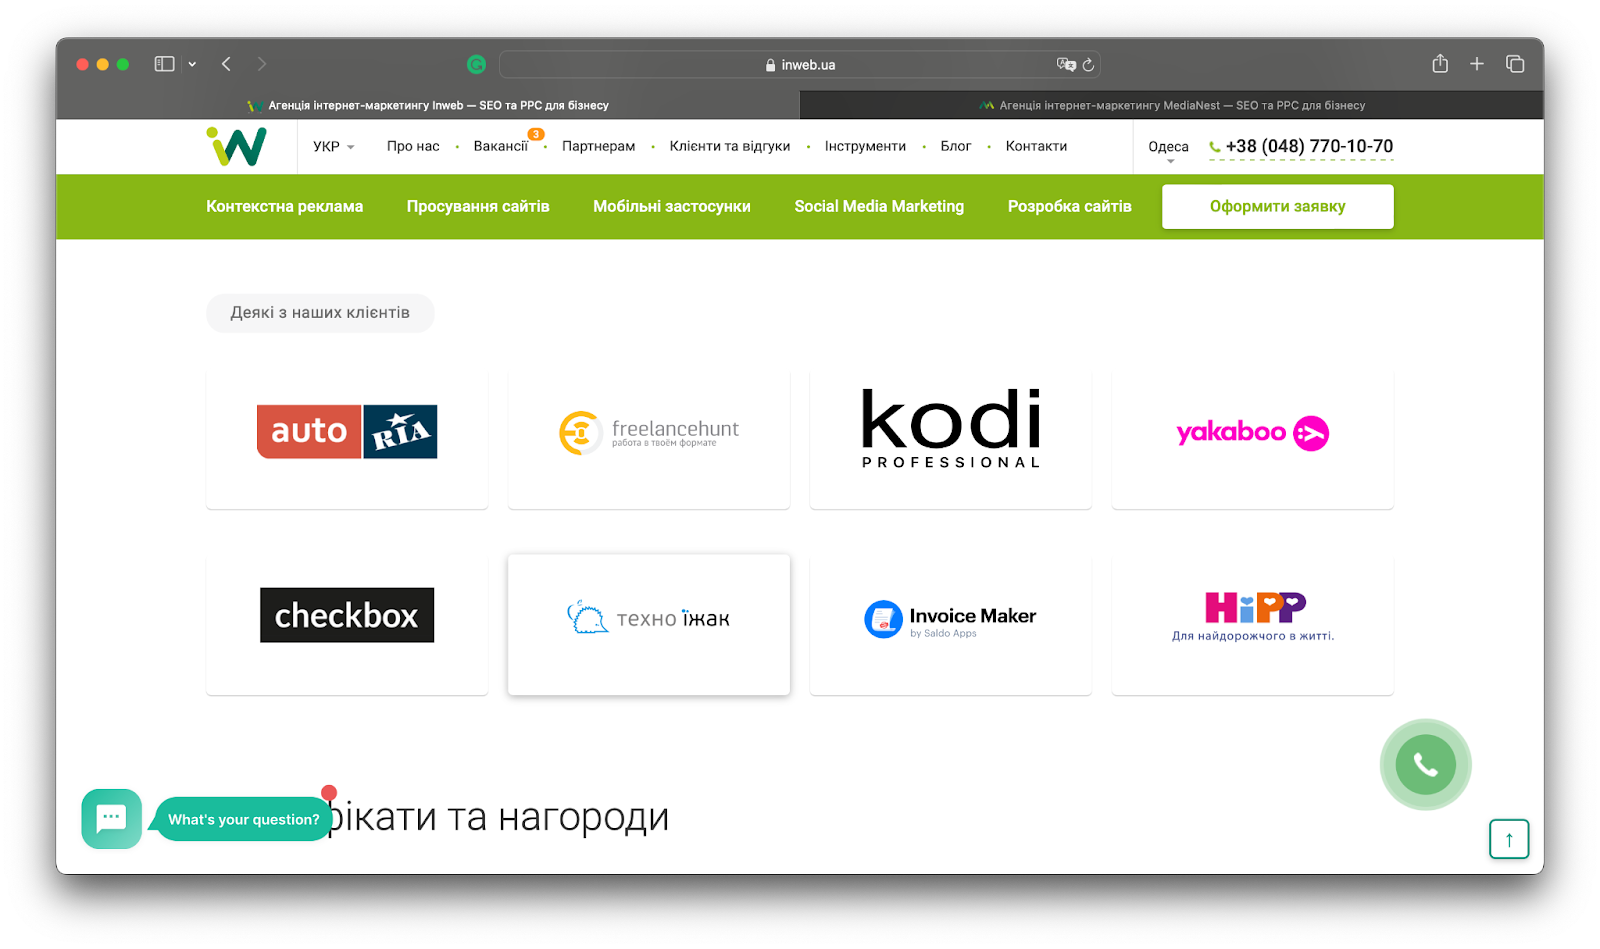Image resolution: width=1600 pixels, height=949 pixels.
Task: Toggle the Safari sidebar button
Action: [165, 64]
